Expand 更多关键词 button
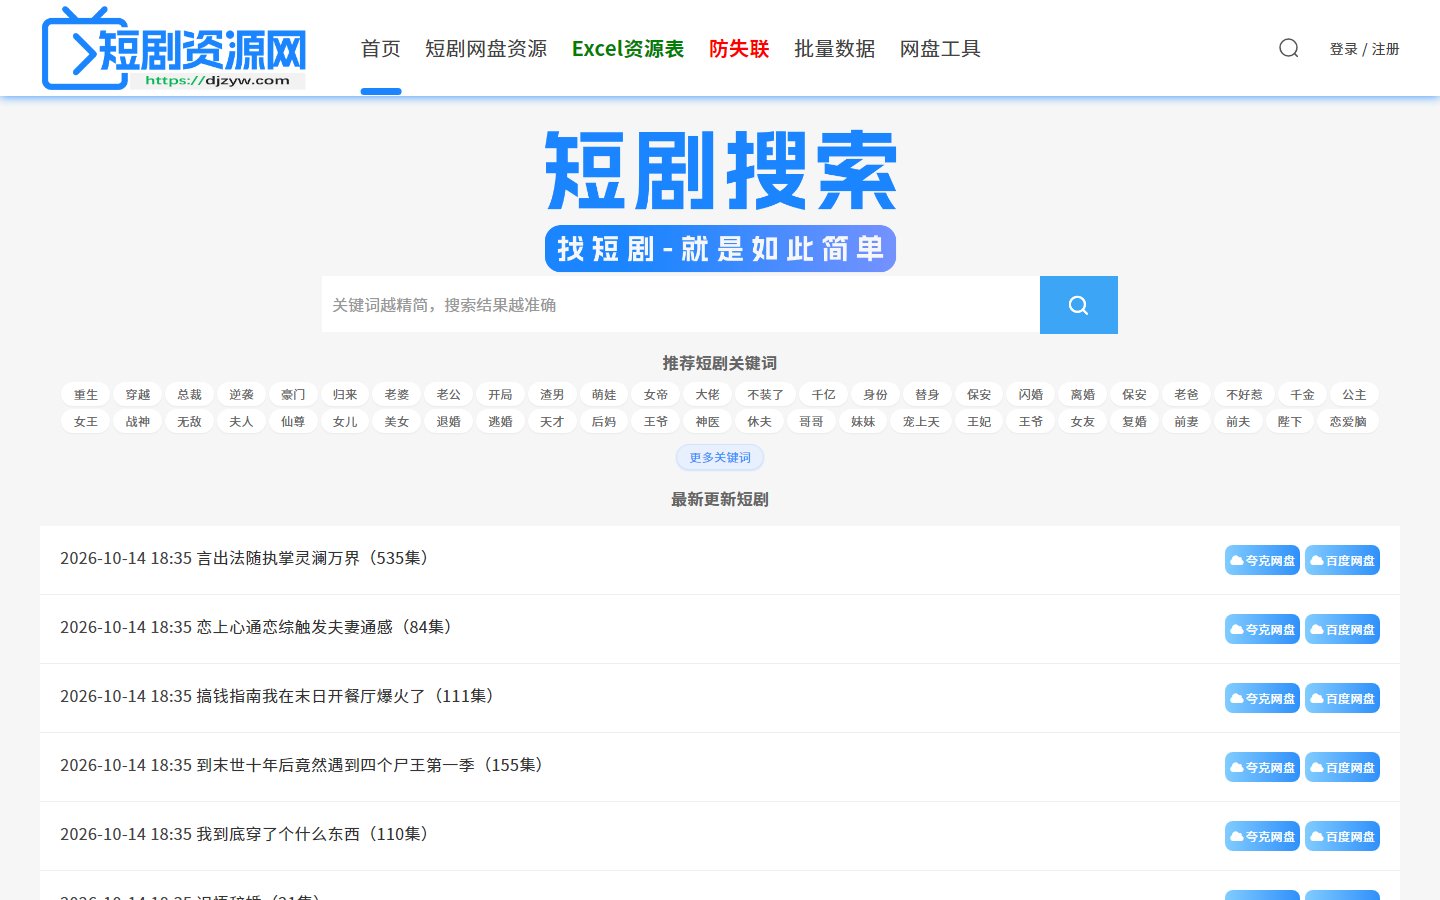The width and height of the screenshot is (1440, 900). point(720,458)
